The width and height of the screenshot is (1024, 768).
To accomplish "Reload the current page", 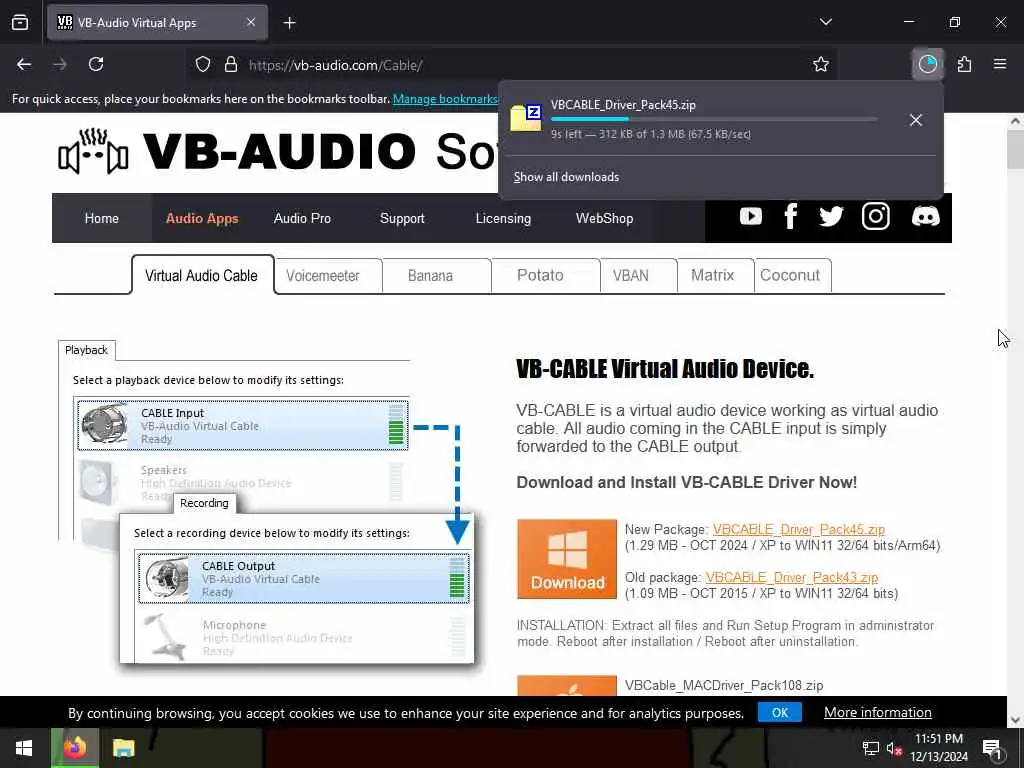I will click(96, 65).
